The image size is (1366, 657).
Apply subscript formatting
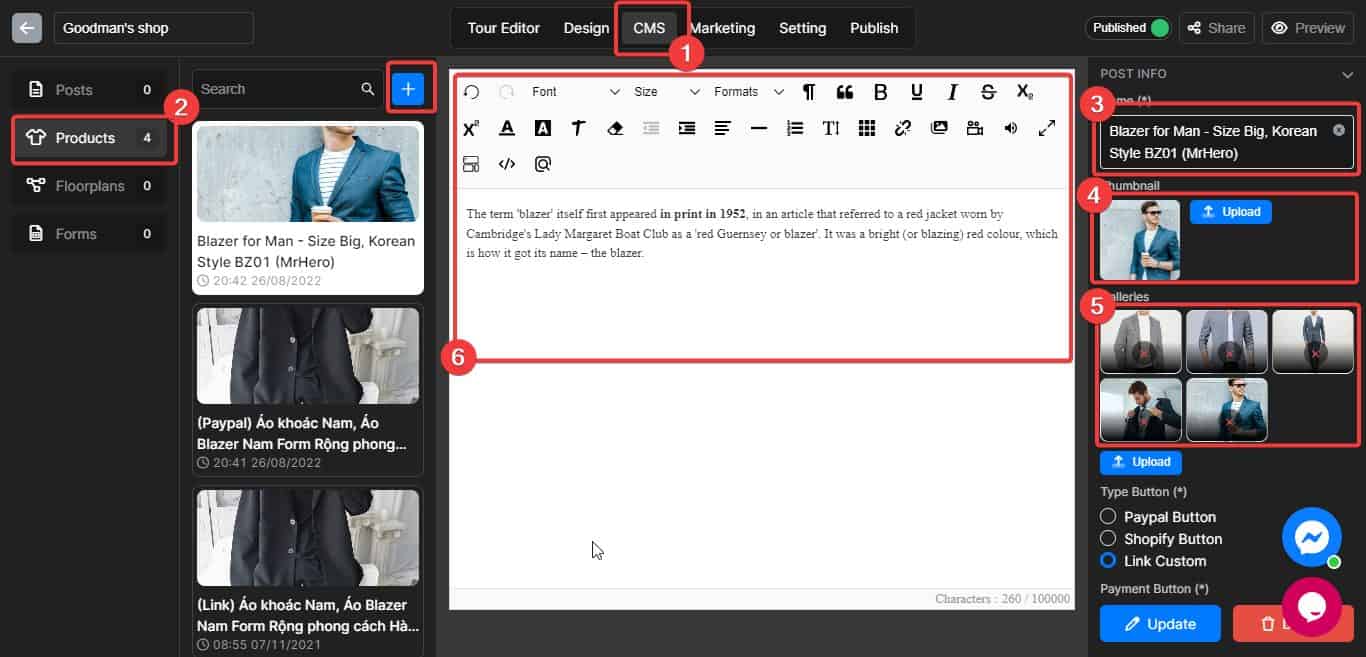click(1025, 92)
